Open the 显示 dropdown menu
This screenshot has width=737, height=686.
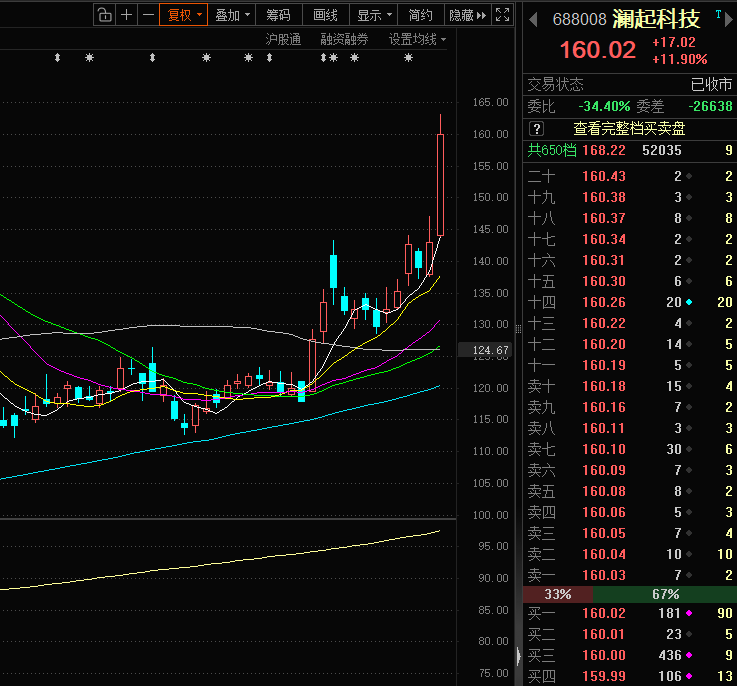coord(374,15)
